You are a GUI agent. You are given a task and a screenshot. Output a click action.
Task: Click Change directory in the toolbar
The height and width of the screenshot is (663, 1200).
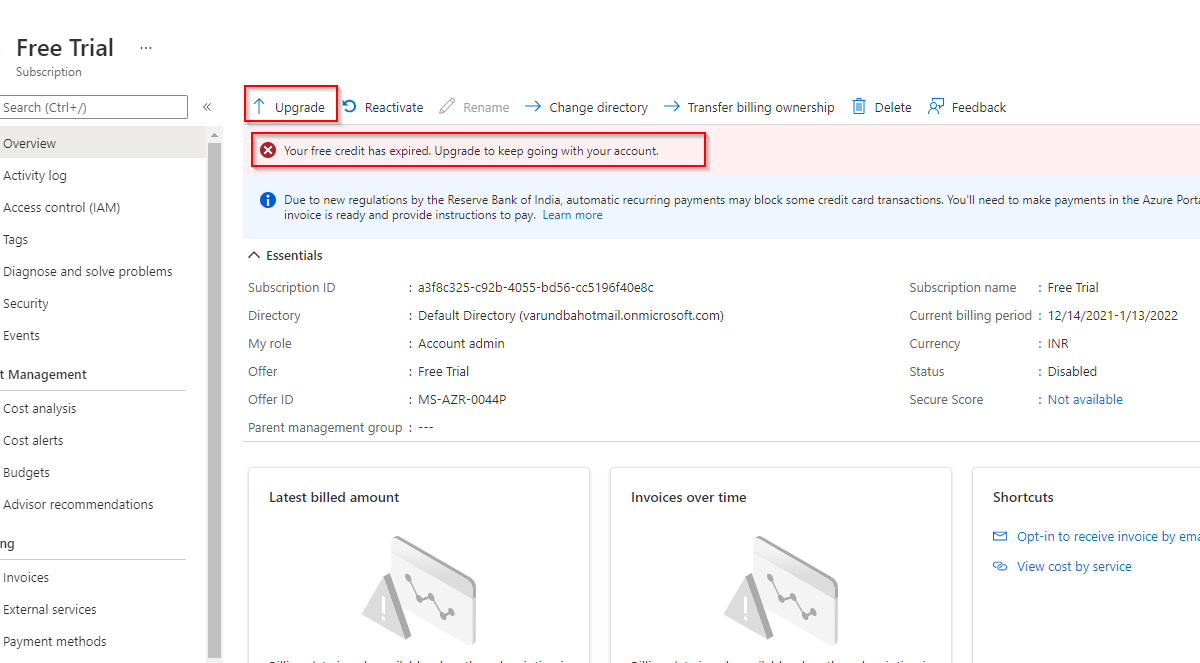click(598, 107)
